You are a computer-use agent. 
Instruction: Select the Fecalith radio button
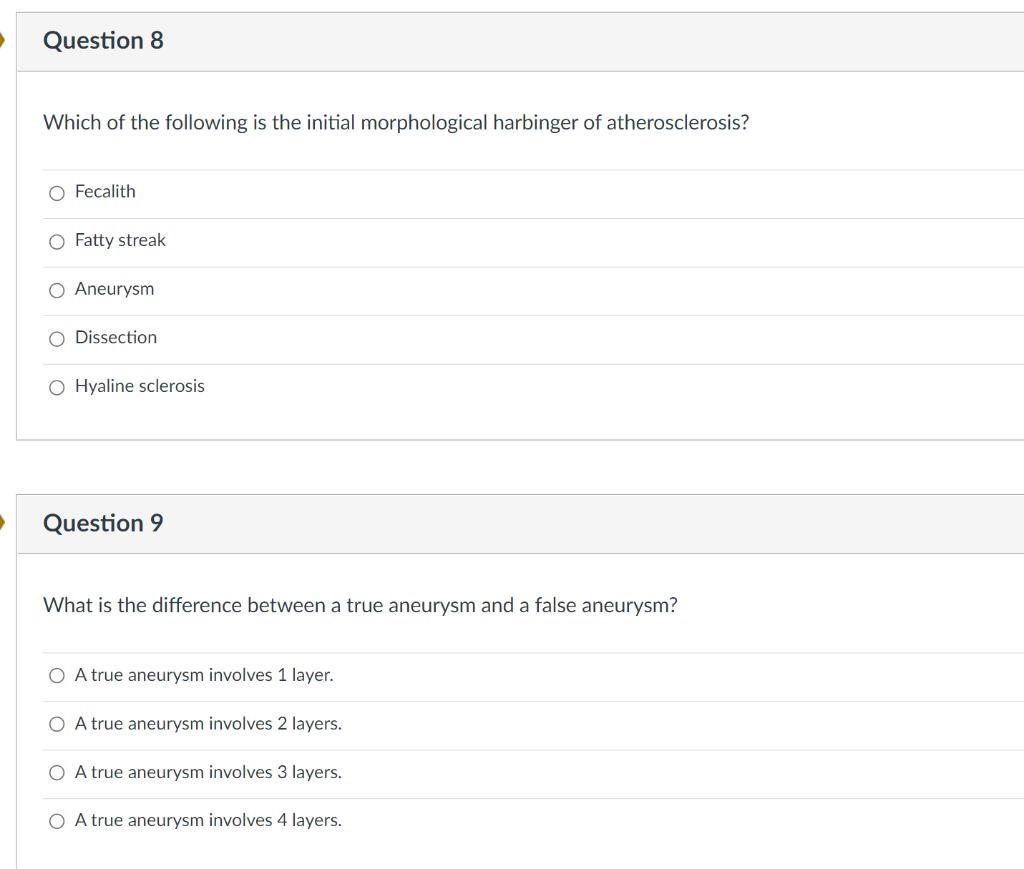56,193
